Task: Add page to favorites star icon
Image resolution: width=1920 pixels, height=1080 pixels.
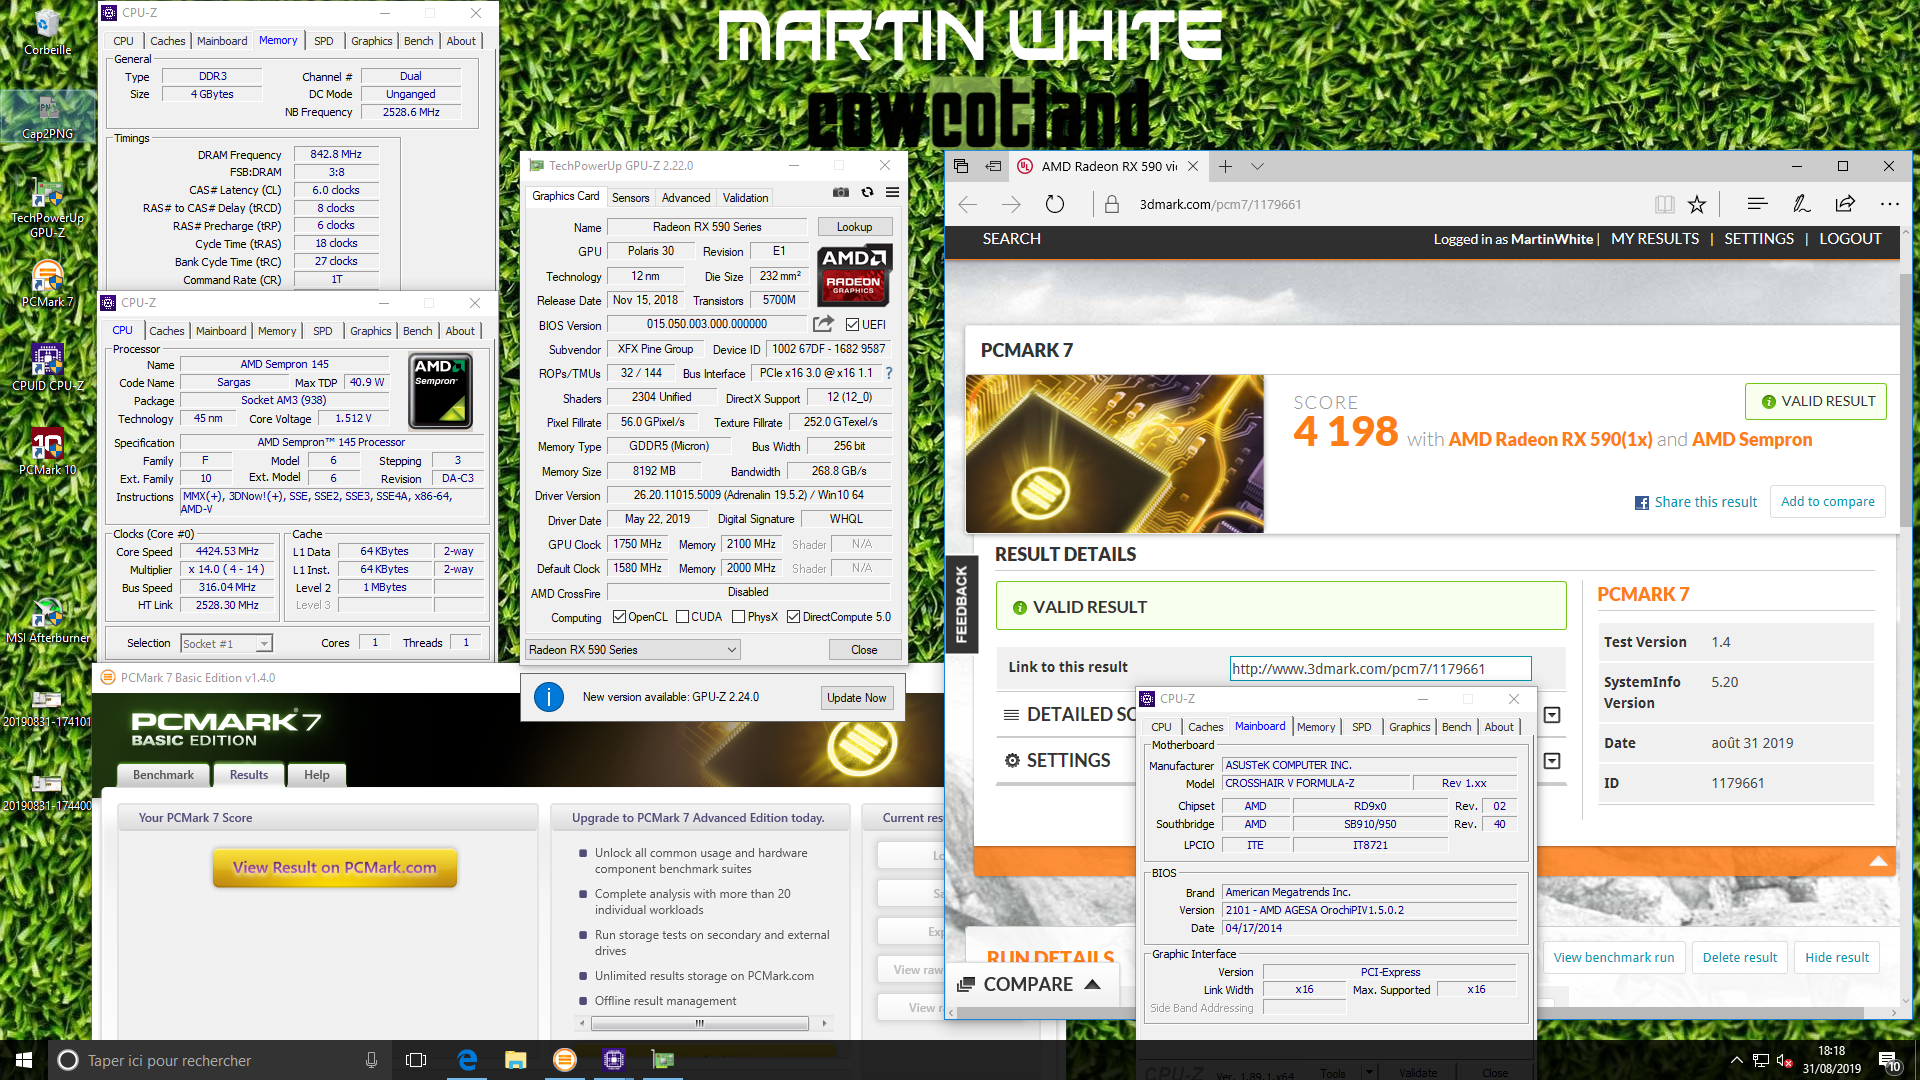Action: [x=1697, y=204]
